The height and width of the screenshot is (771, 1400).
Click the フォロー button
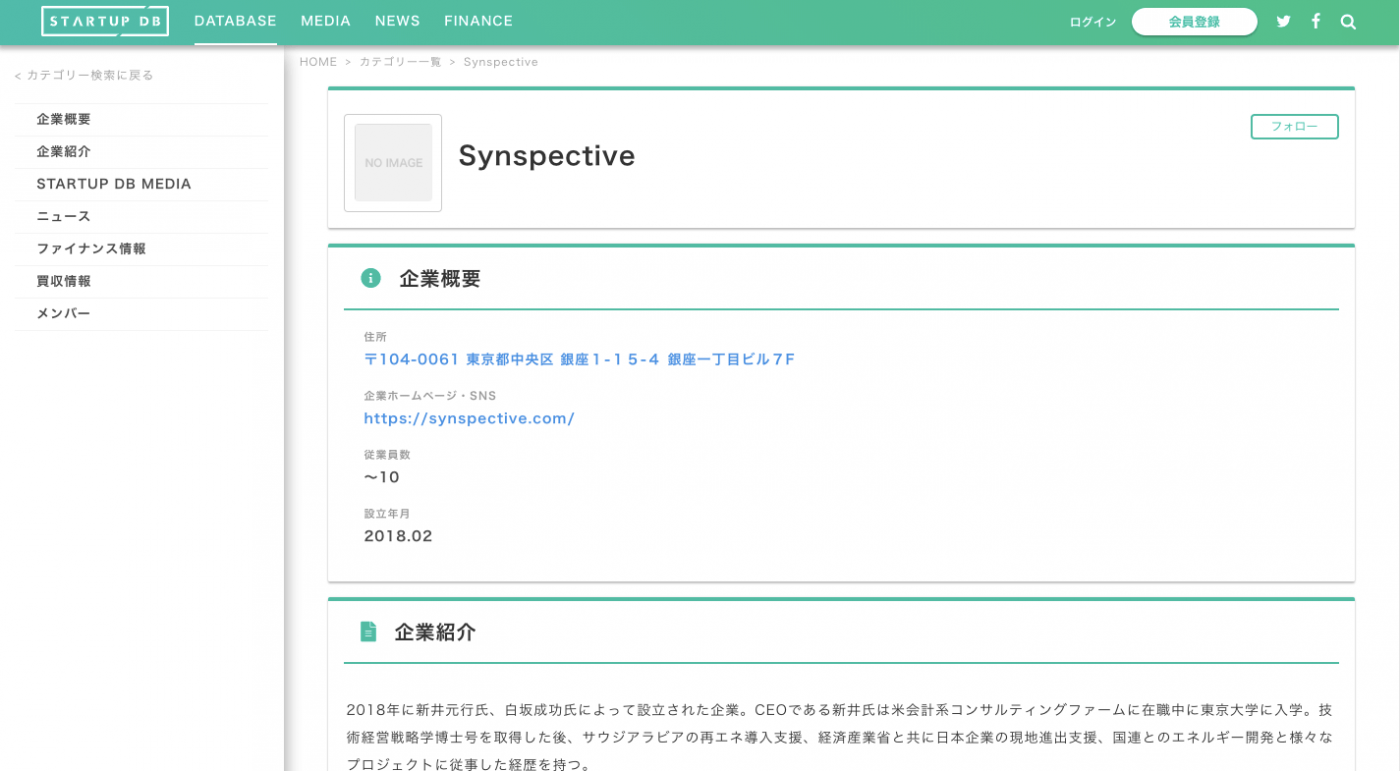[x=1294, y=127]
